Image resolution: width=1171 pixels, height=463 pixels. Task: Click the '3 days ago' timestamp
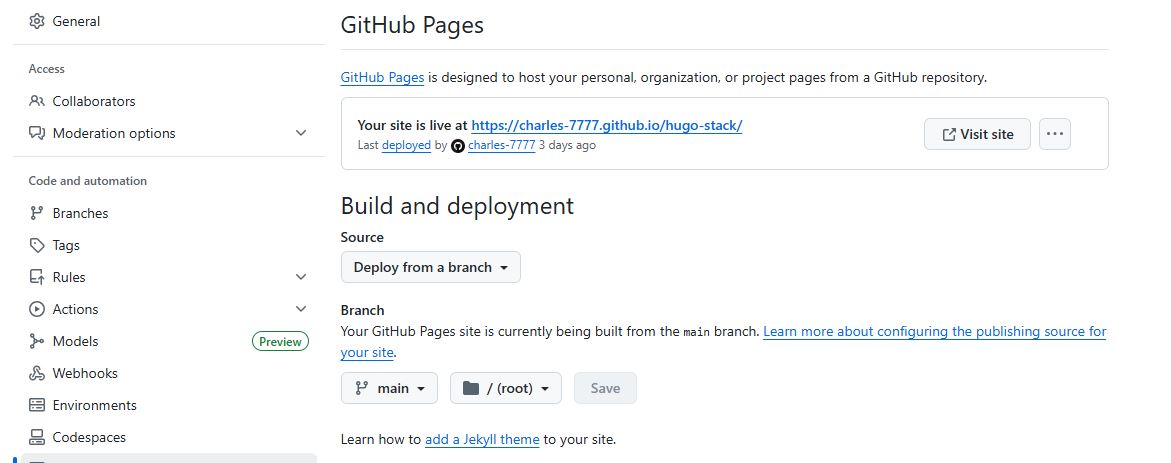click(x=568, y=145)
